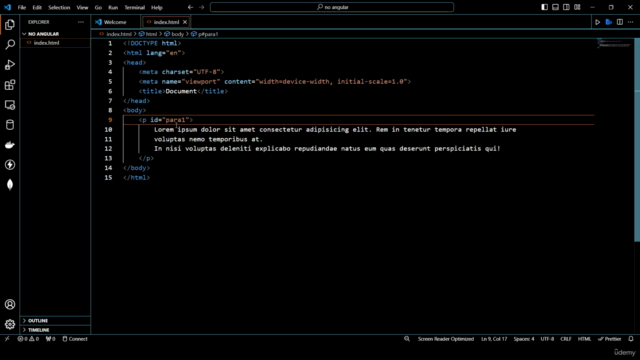Click the command center search box
640x360 pixels.
tap(332, 7)
